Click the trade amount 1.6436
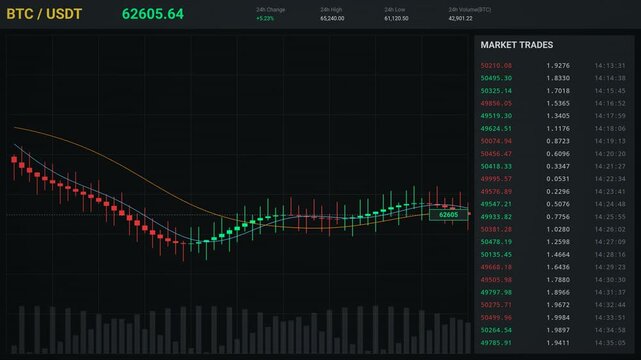The width and height of the screenshot is (641, 360). [x=558, y=267]
